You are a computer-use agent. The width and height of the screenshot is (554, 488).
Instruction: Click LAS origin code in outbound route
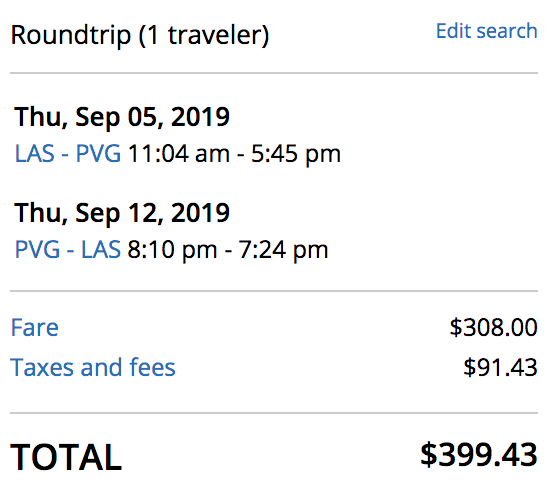pos(35,154)
